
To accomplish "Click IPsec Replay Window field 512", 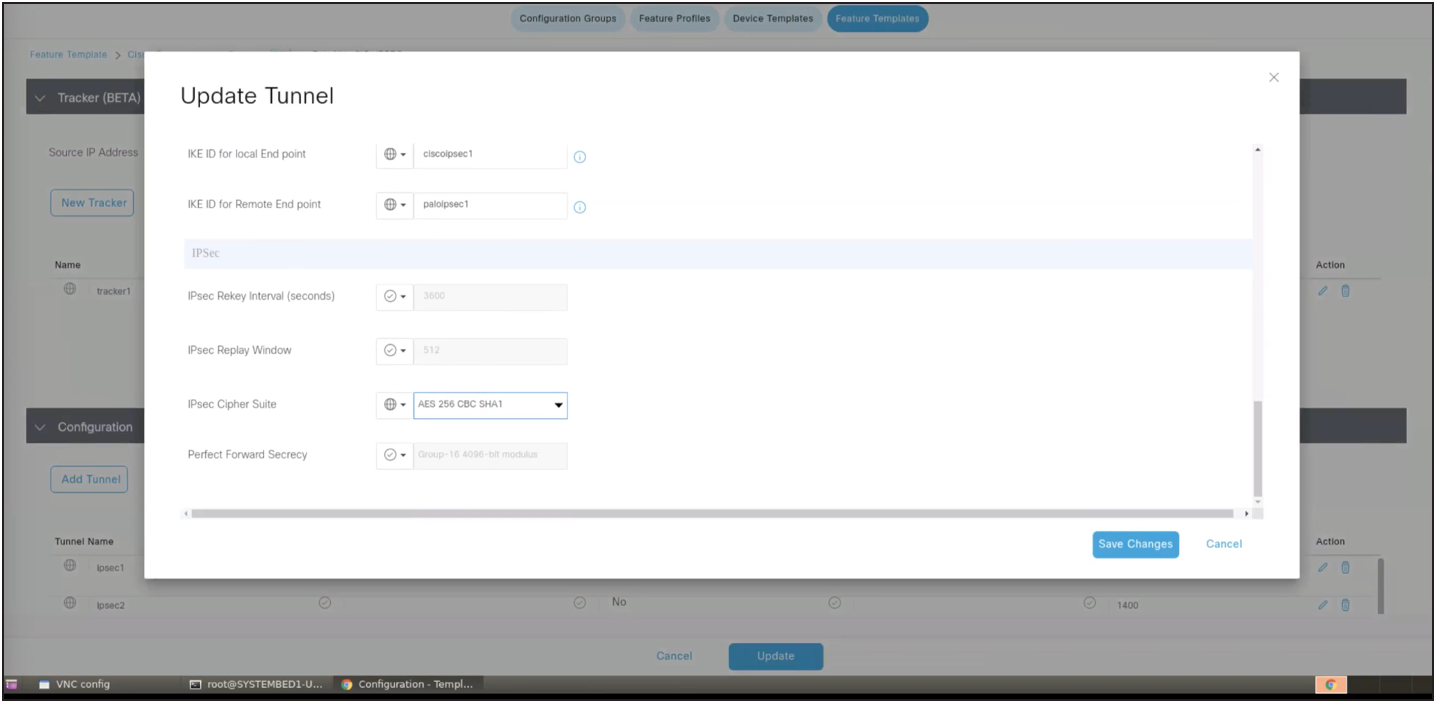I will click(490, 351).
